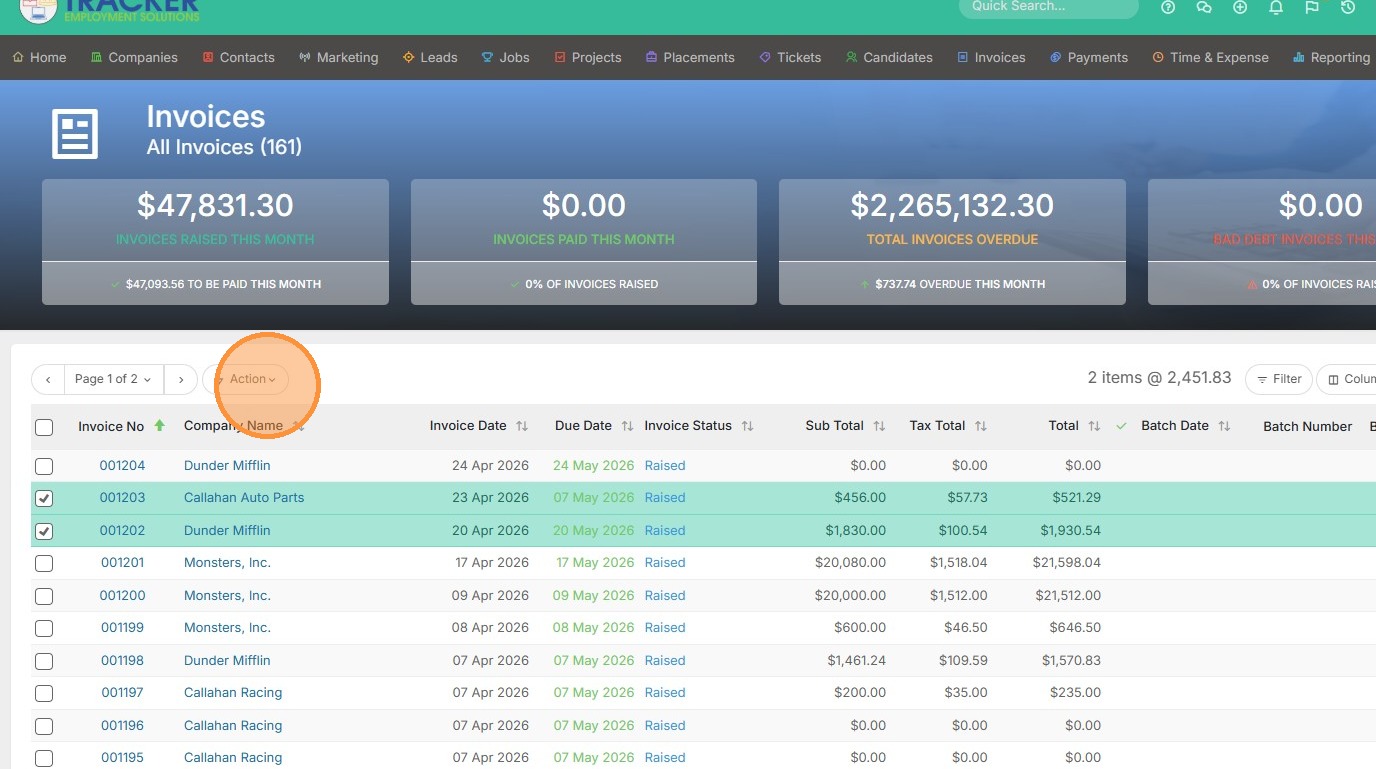
Task: Sort by Invoice Date arrows
Action: (x=522, y=426)
